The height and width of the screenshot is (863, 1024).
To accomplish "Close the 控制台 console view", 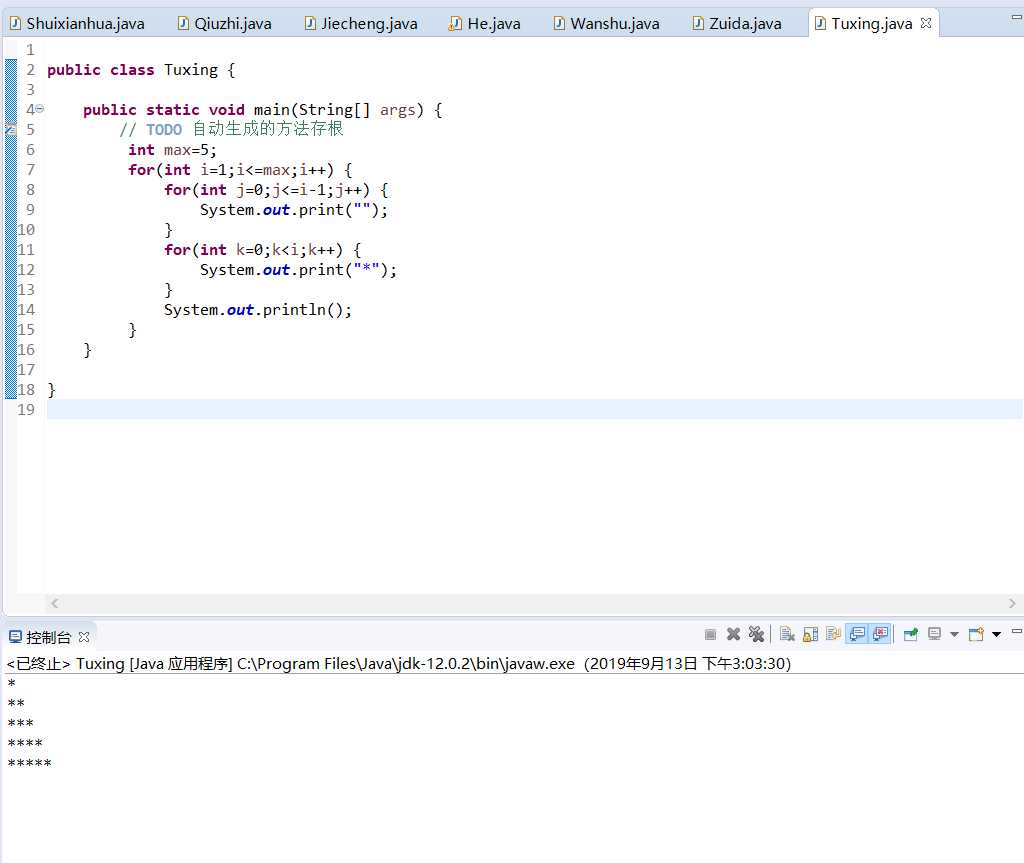I will 84,636.
